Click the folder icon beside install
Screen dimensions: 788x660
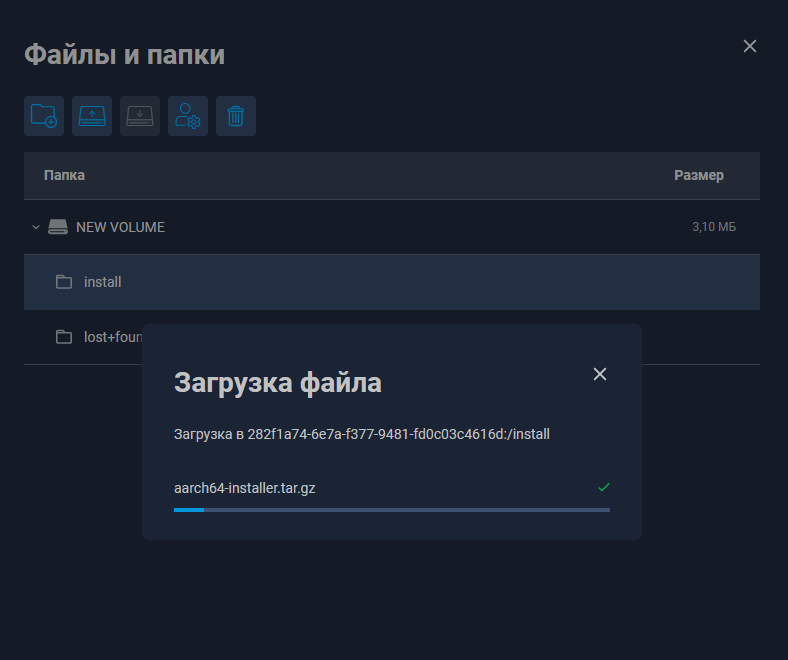(64, 282)
